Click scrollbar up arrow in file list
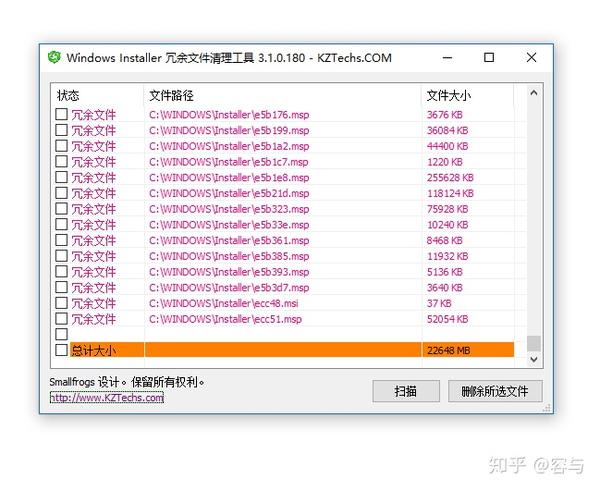This screenshot has height=491, width=600. (534, 93)
